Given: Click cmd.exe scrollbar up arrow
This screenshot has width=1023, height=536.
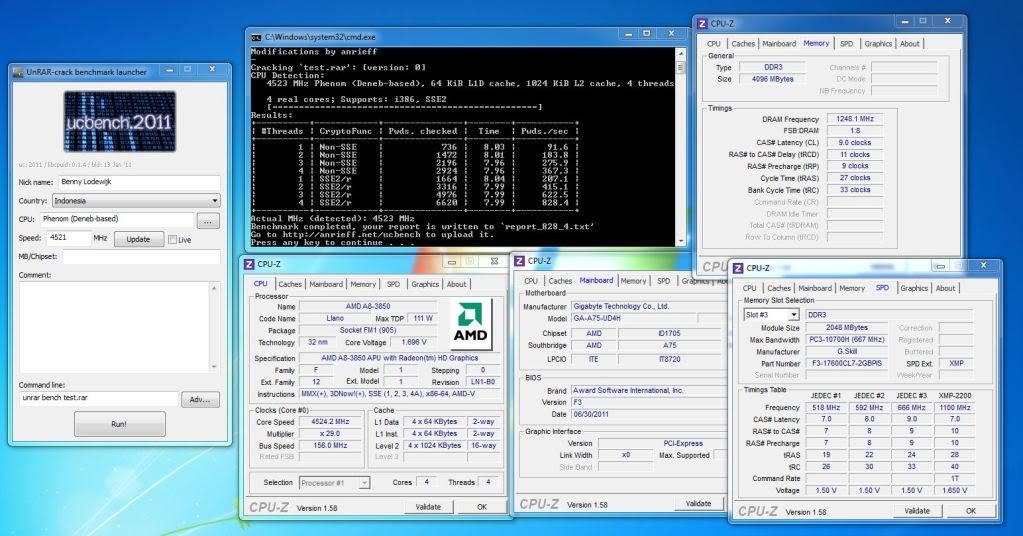Looking at the screenshot, I should tap(680, 54).
